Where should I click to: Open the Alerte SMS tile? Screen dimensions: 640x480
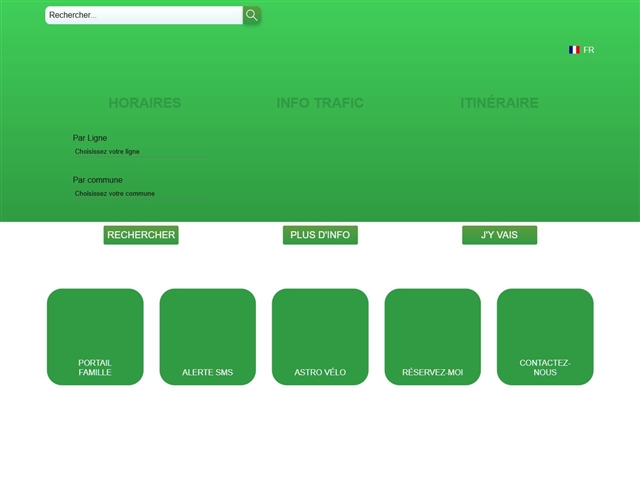(x=207, y=336)
